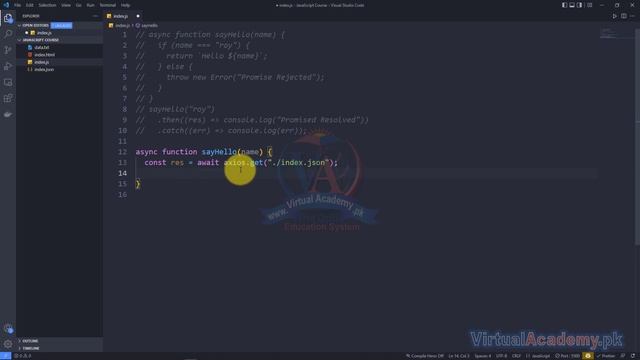Open the Manage gear in activity bar
The width and height of the screenshot is (640, 360).
pos(8,344)
